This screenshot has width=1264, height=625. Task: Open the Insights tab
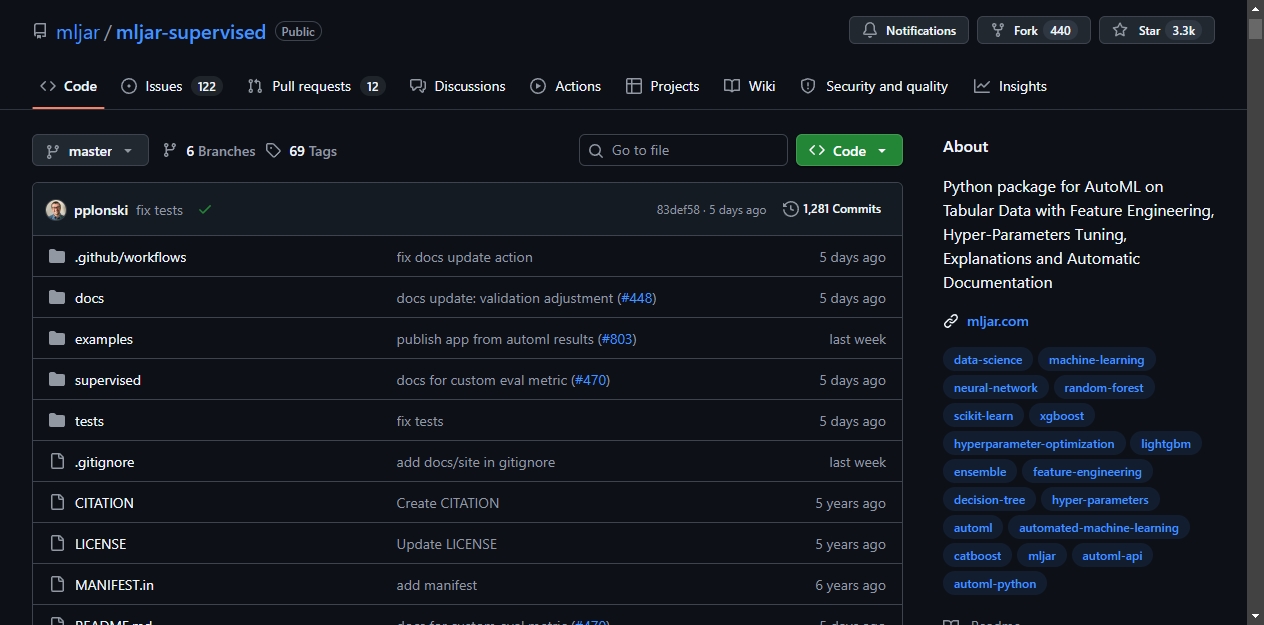click(x=1011, y=86)
